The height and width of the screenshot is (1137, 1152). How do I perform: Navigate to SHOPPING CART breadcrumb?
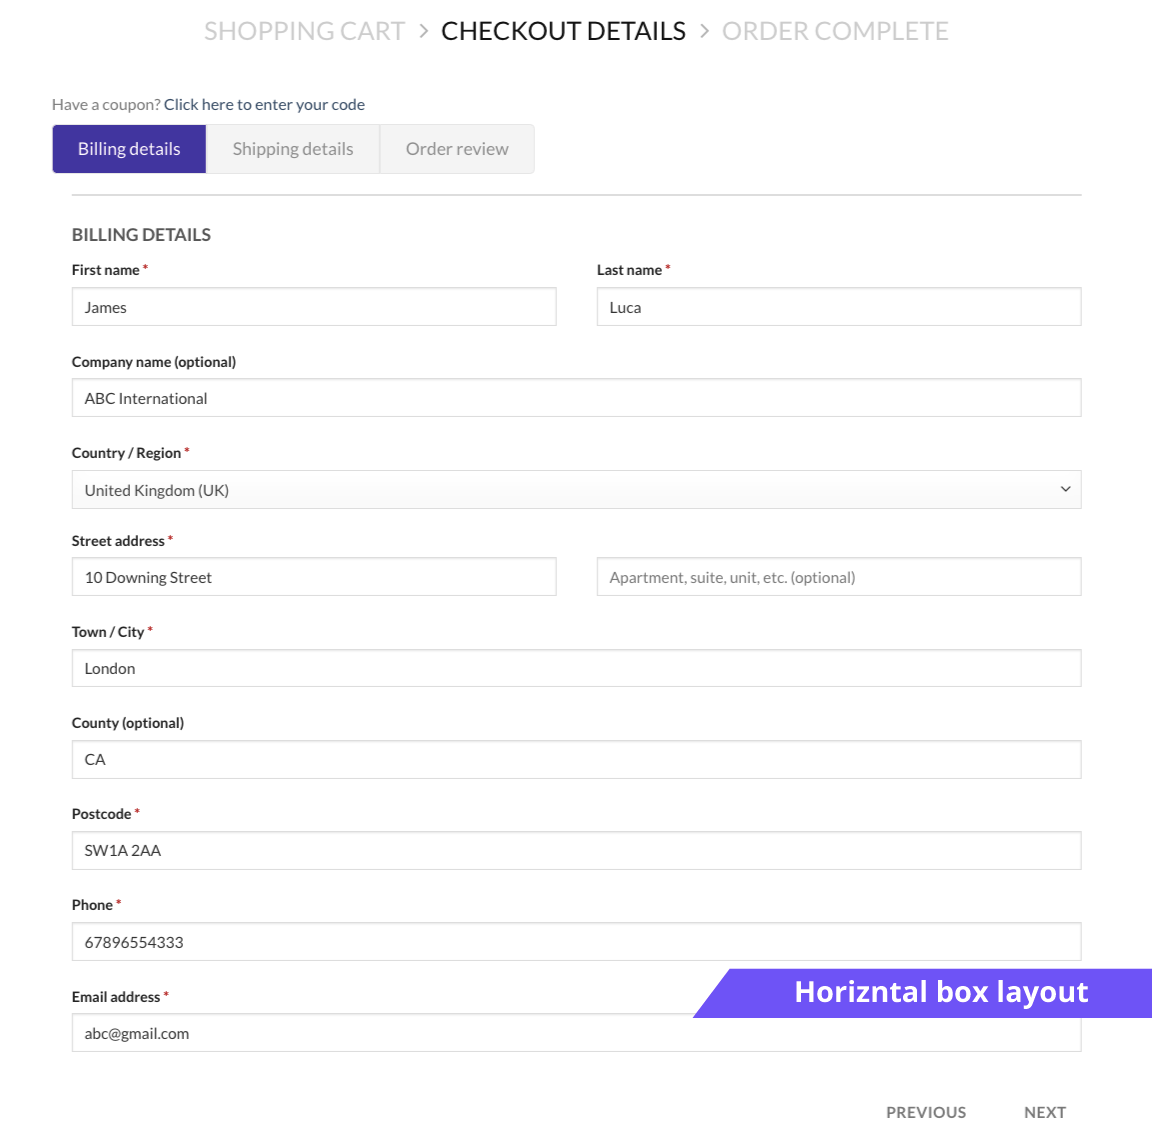[304, 31]
